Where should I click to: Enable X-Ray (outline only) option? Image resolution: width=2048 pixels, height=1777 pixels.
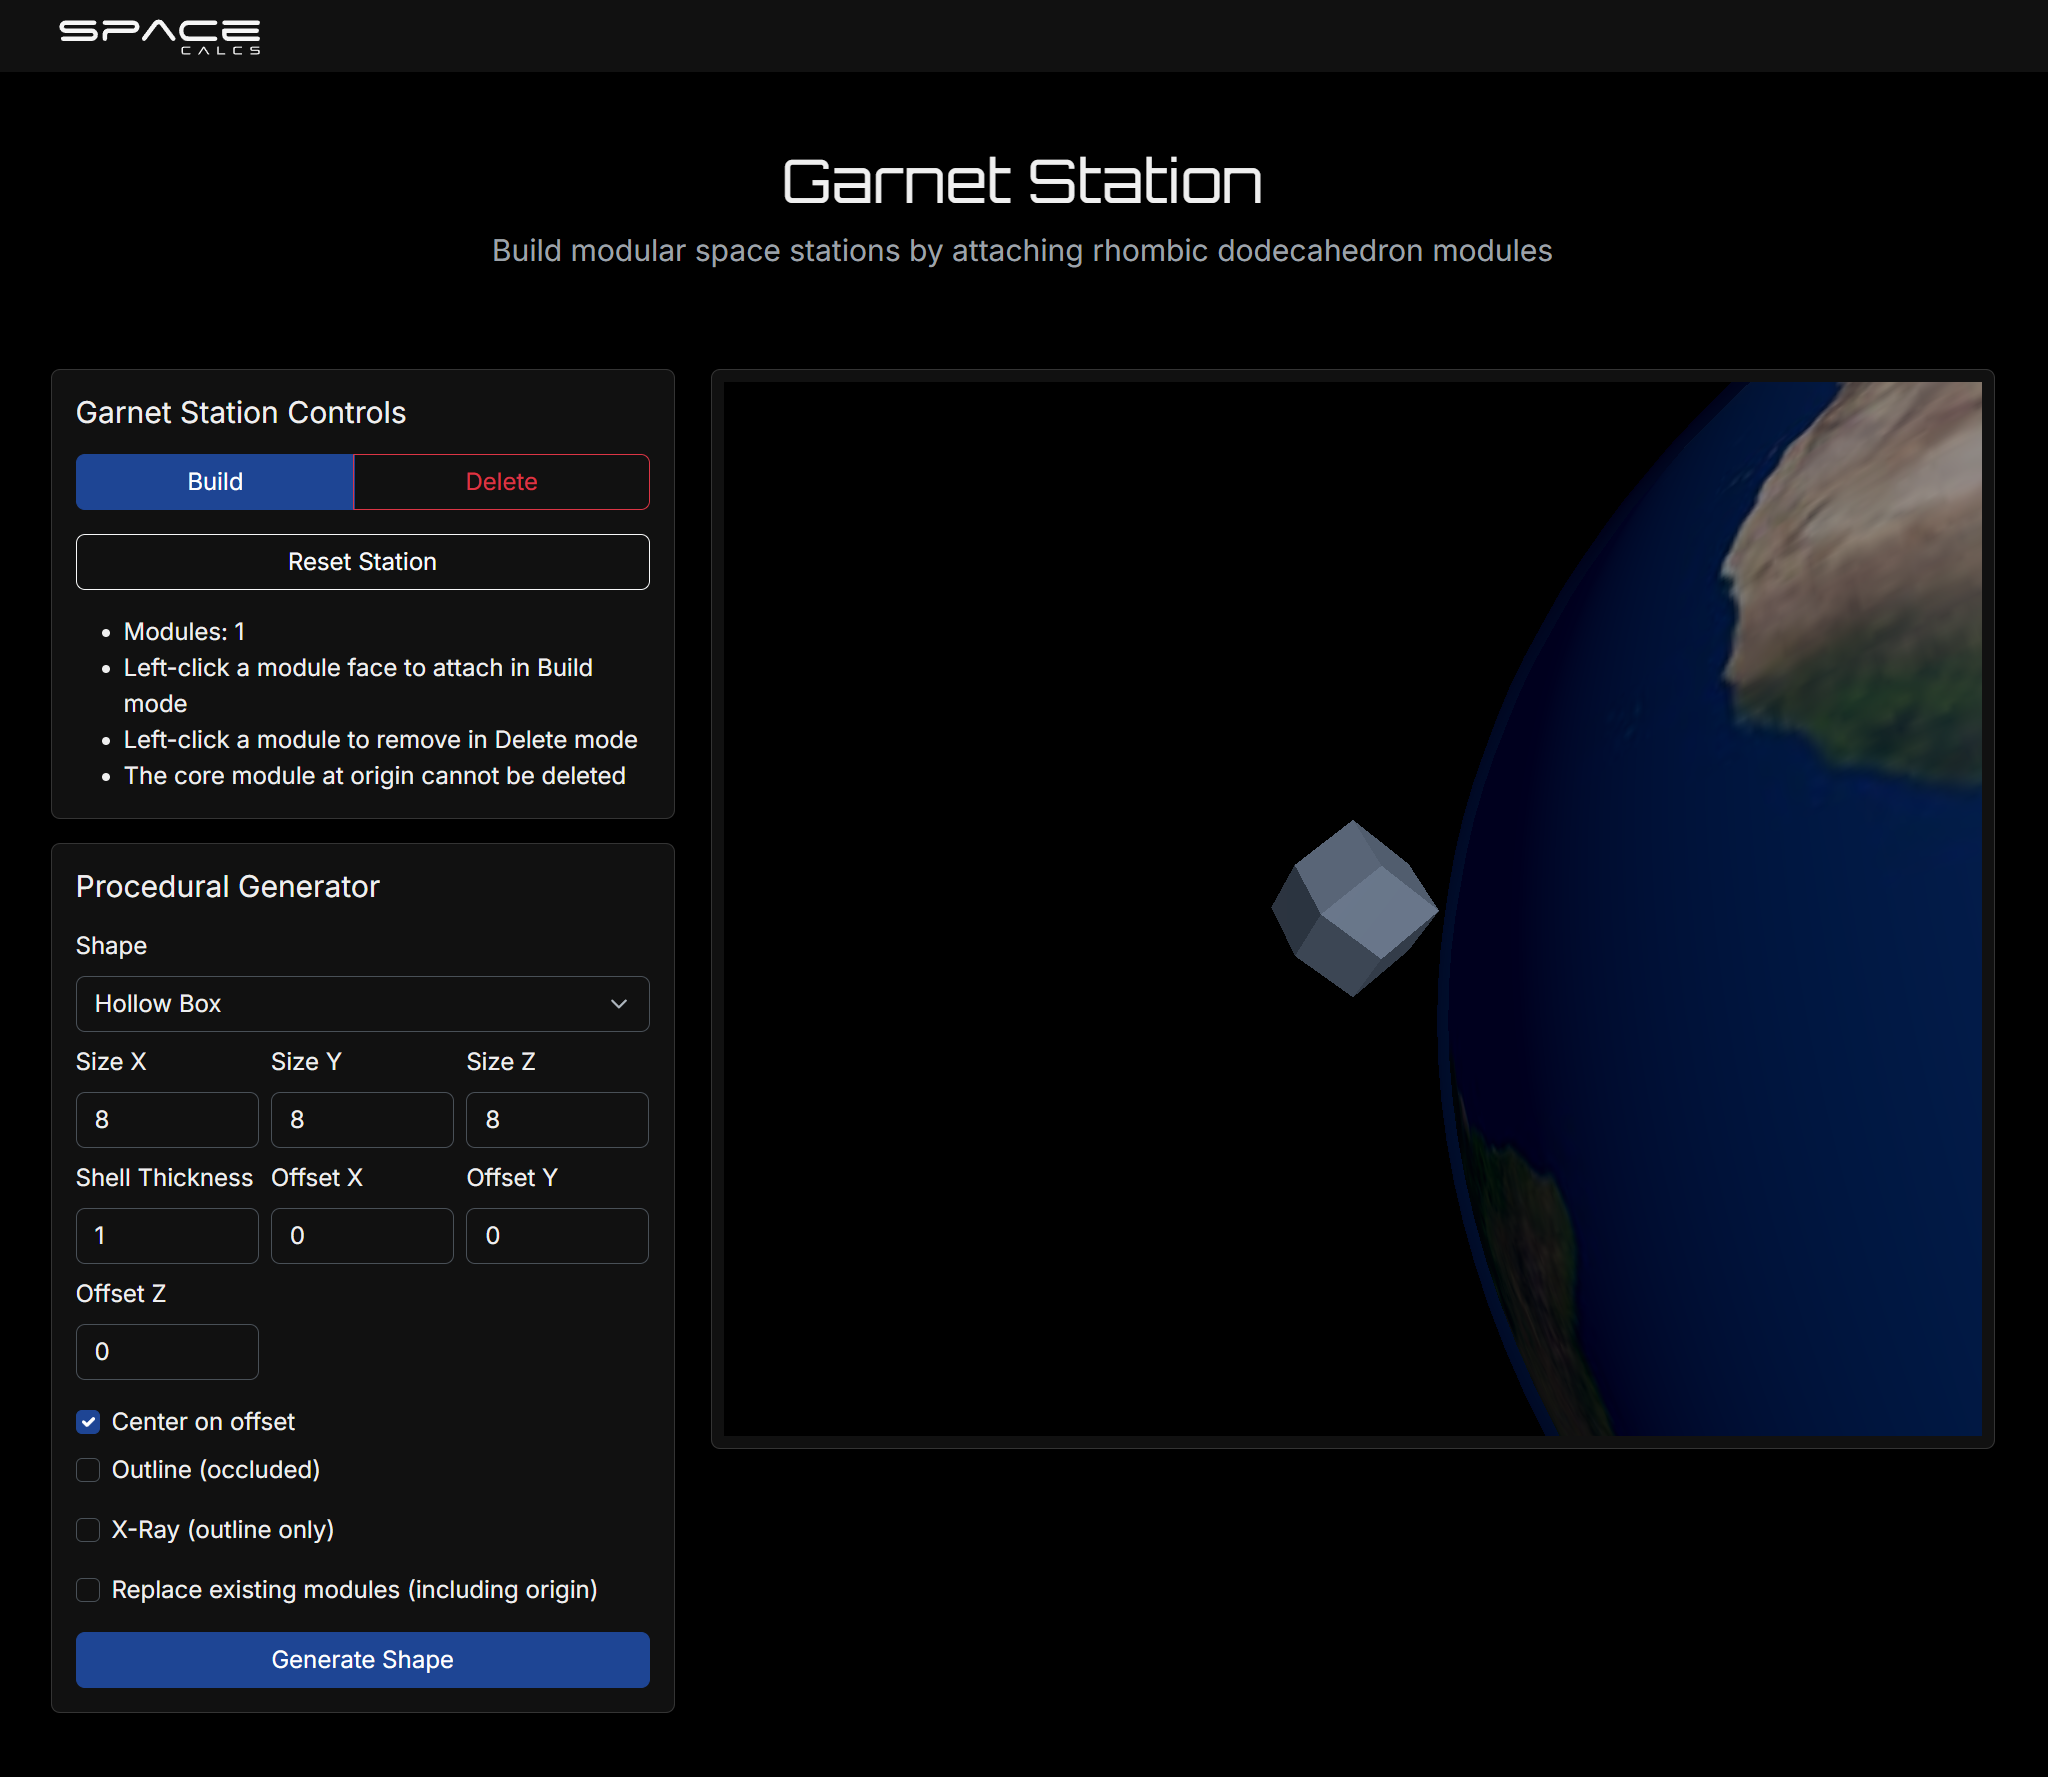88,1530
